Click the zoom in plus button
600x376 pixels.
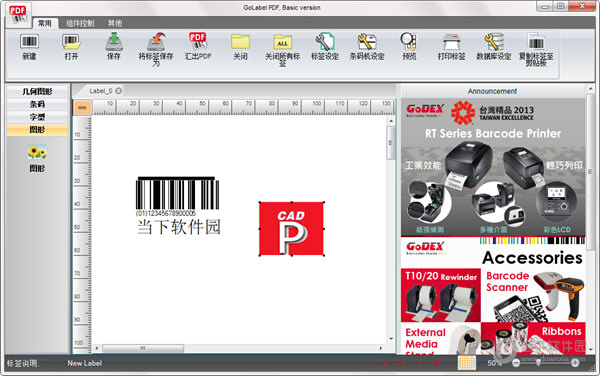575,363
